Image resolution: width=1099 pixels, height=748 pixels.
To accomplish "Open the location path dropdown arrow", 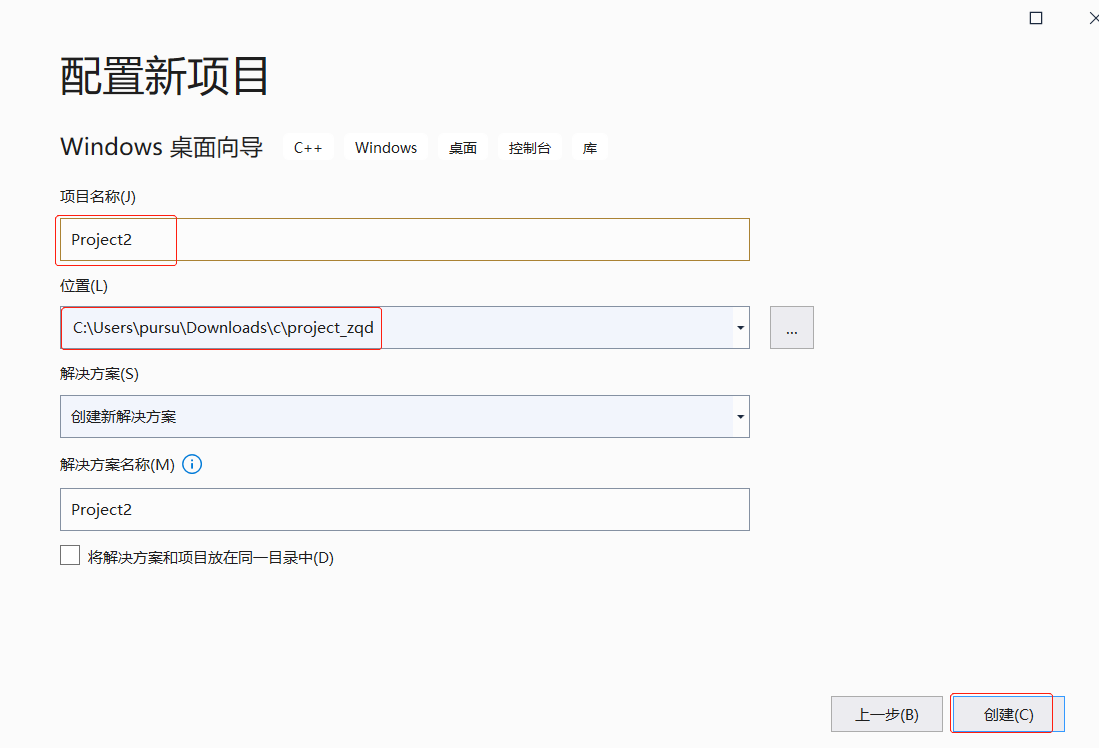I will coord(740,327).
